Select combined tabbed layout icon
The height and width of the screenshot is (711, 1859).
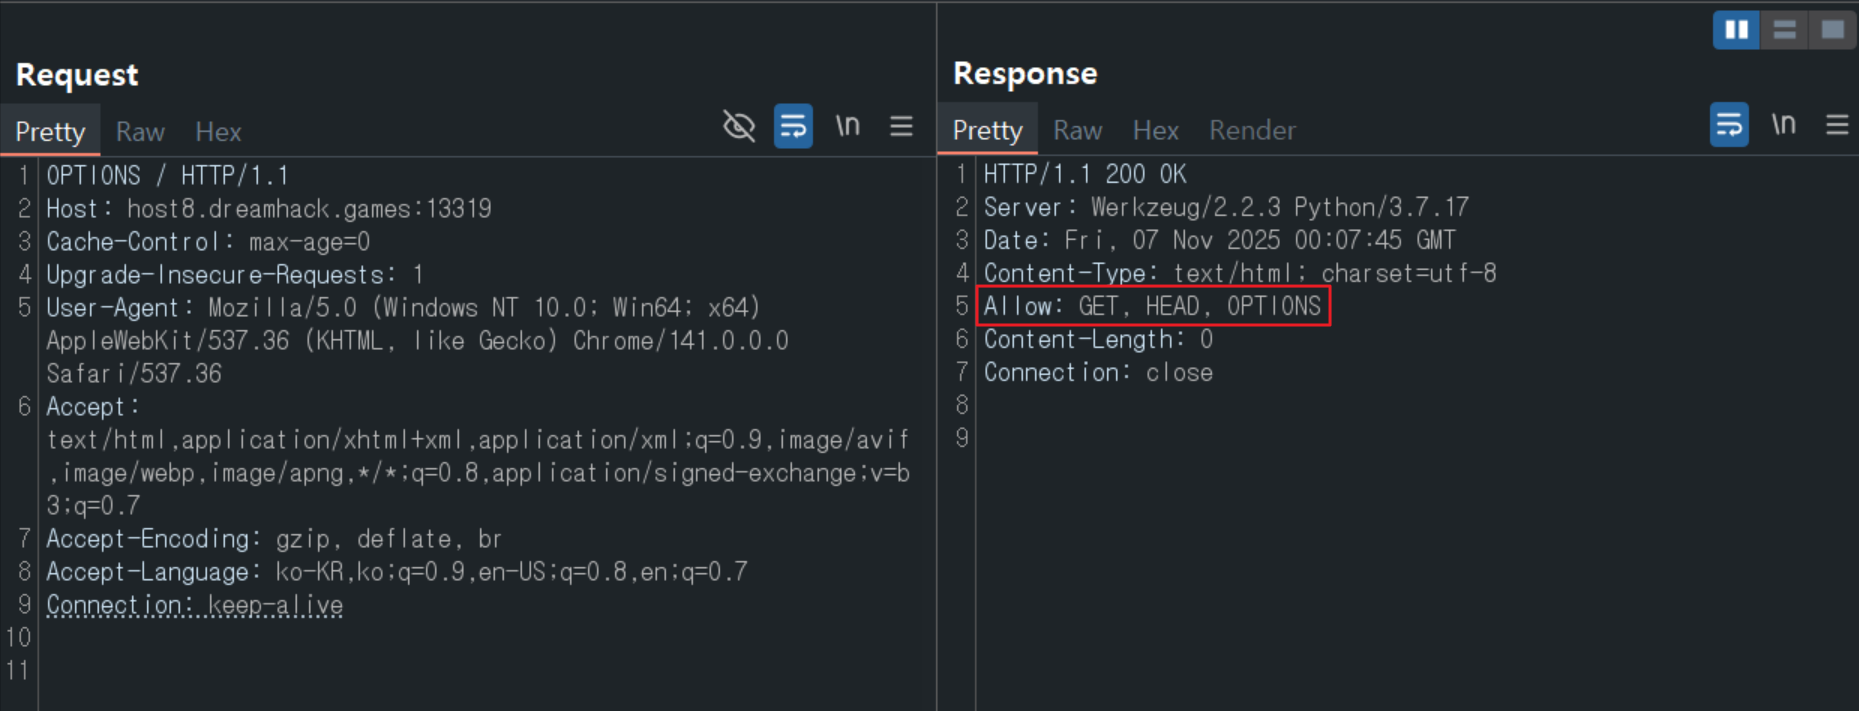point(1832,30)
